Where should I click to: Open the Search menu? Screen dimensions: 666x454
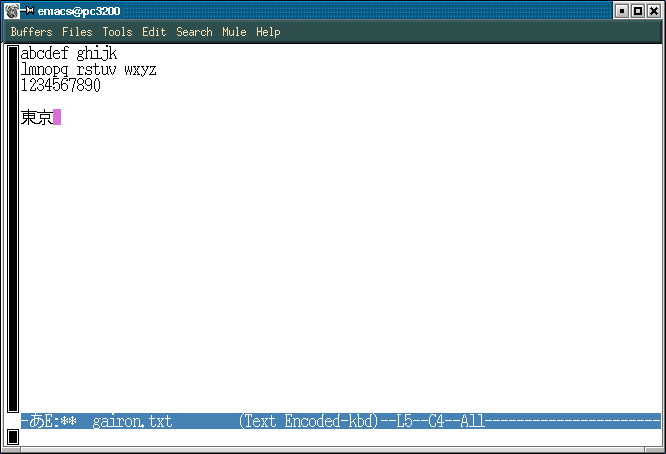pos(194,32)
